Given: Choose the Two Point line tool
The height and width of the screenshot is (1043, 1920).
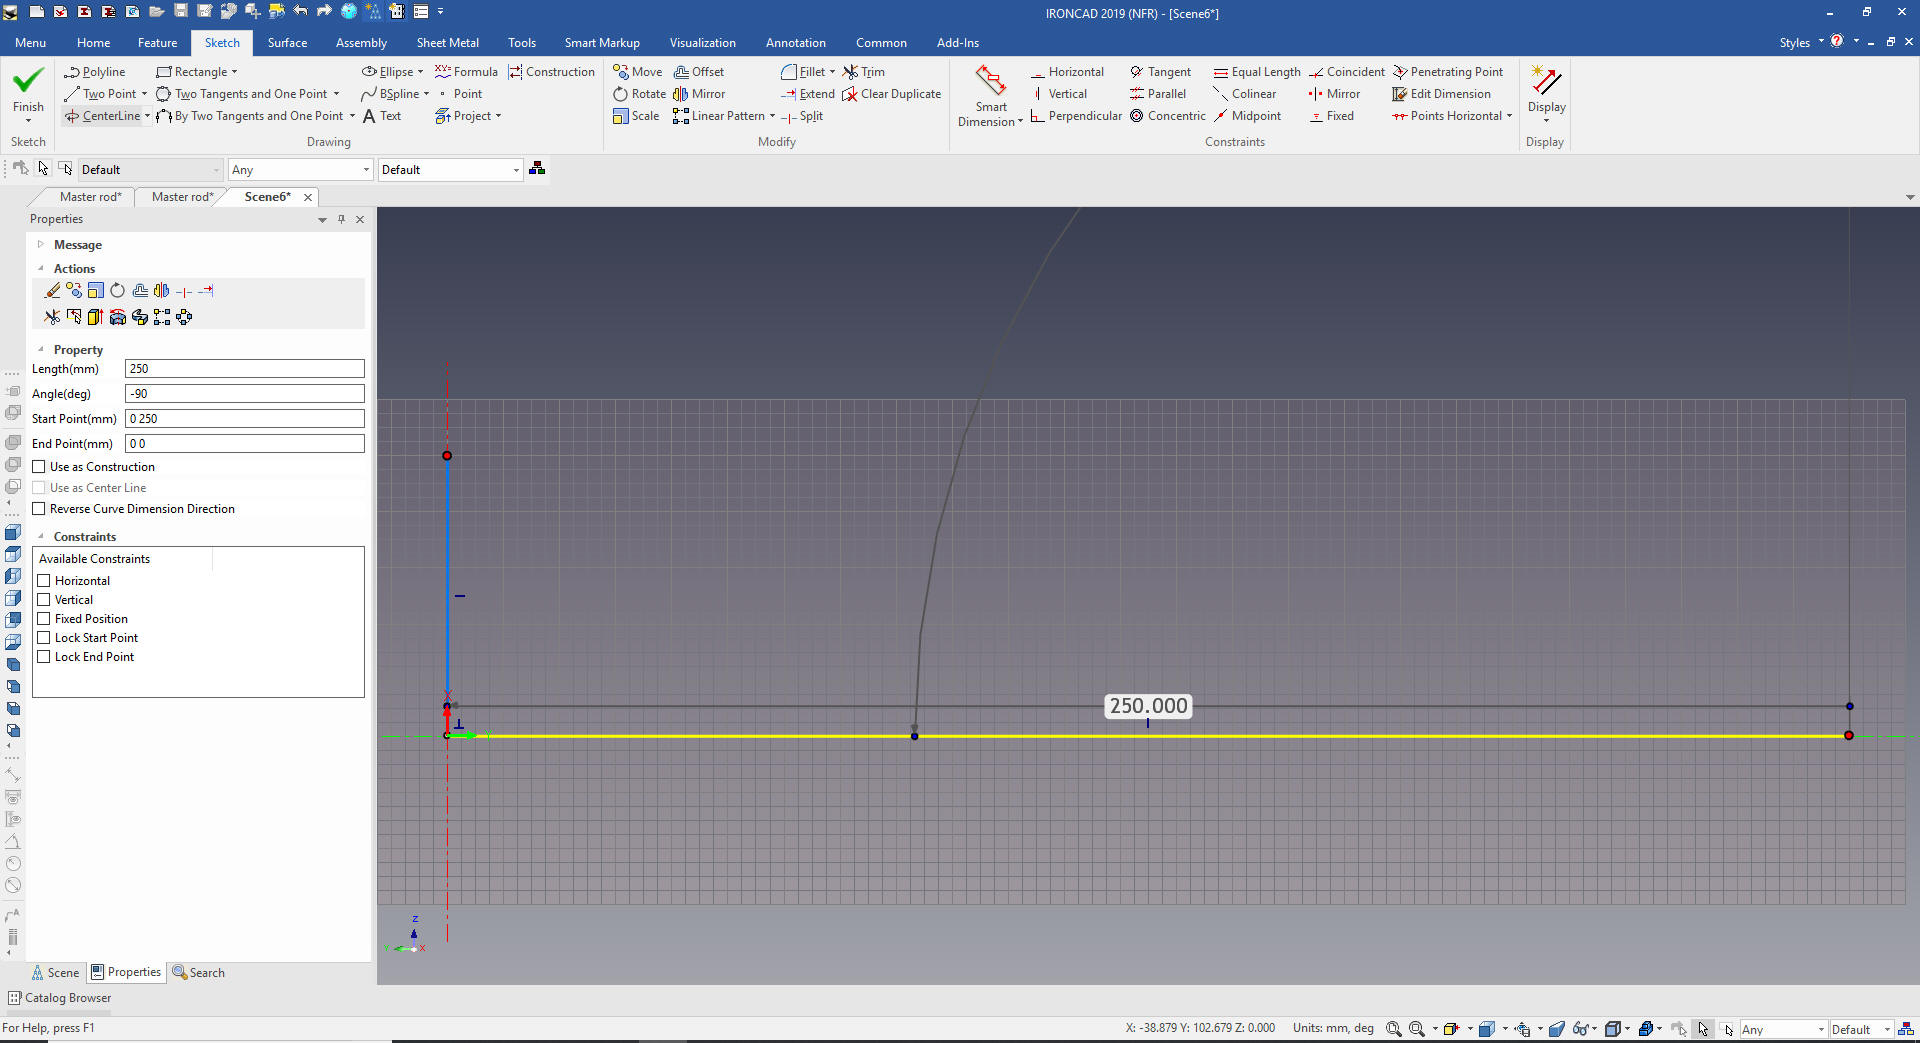Looking at the screenshot, I should 100,94.
